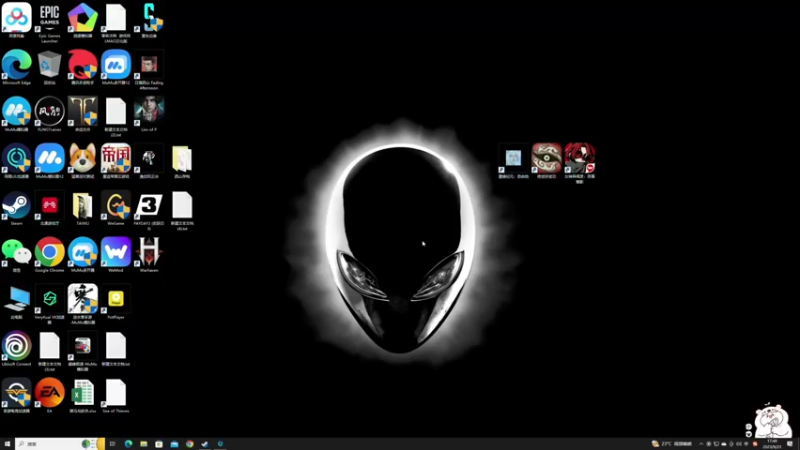Open the Epic Games Launcher shortcut

[x=49, y=22]
